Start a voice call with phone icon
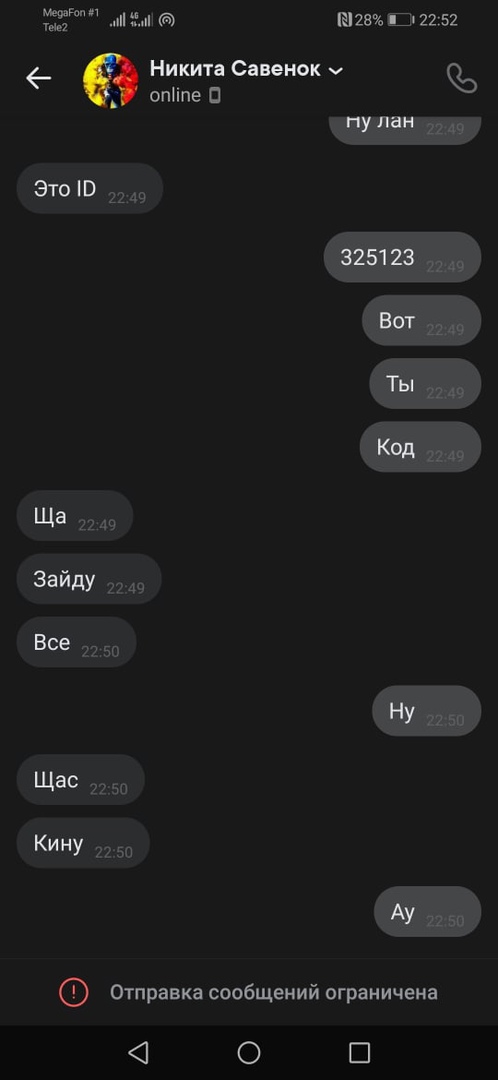The image size is (498, 1080). (461, 79)
